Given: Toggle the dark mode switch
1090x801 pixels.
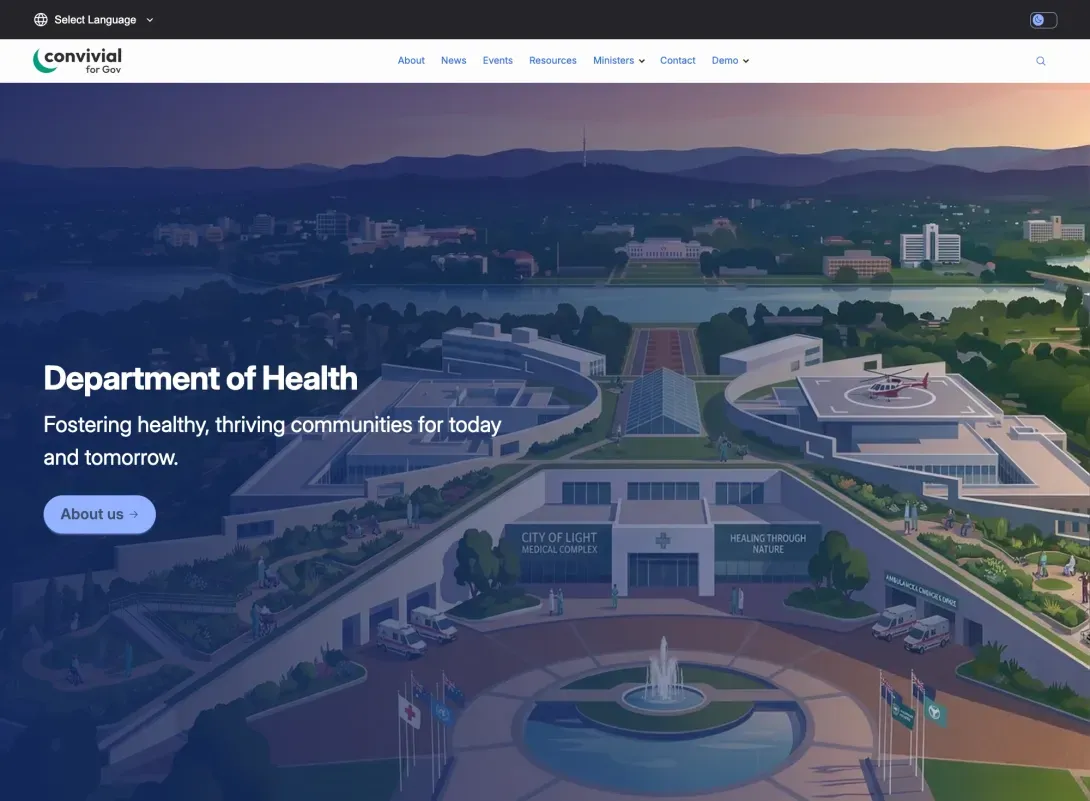Looking at the screenshot, I should [1043, 19].
